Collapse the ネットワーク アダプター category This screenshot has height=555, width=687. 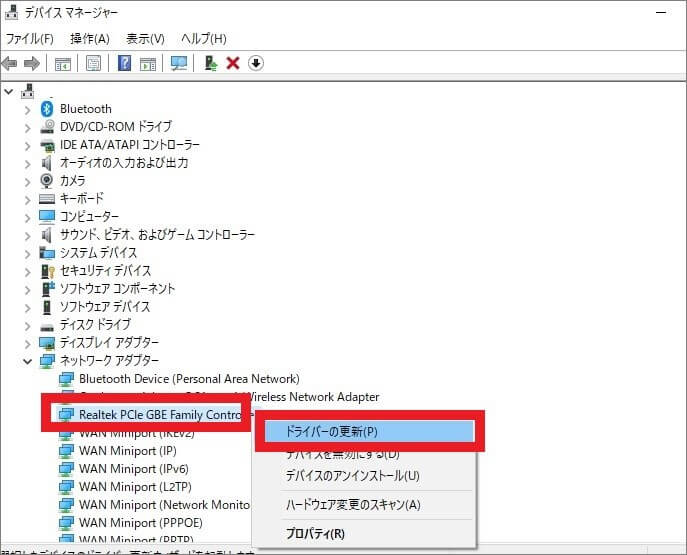(x=27, y=361)
